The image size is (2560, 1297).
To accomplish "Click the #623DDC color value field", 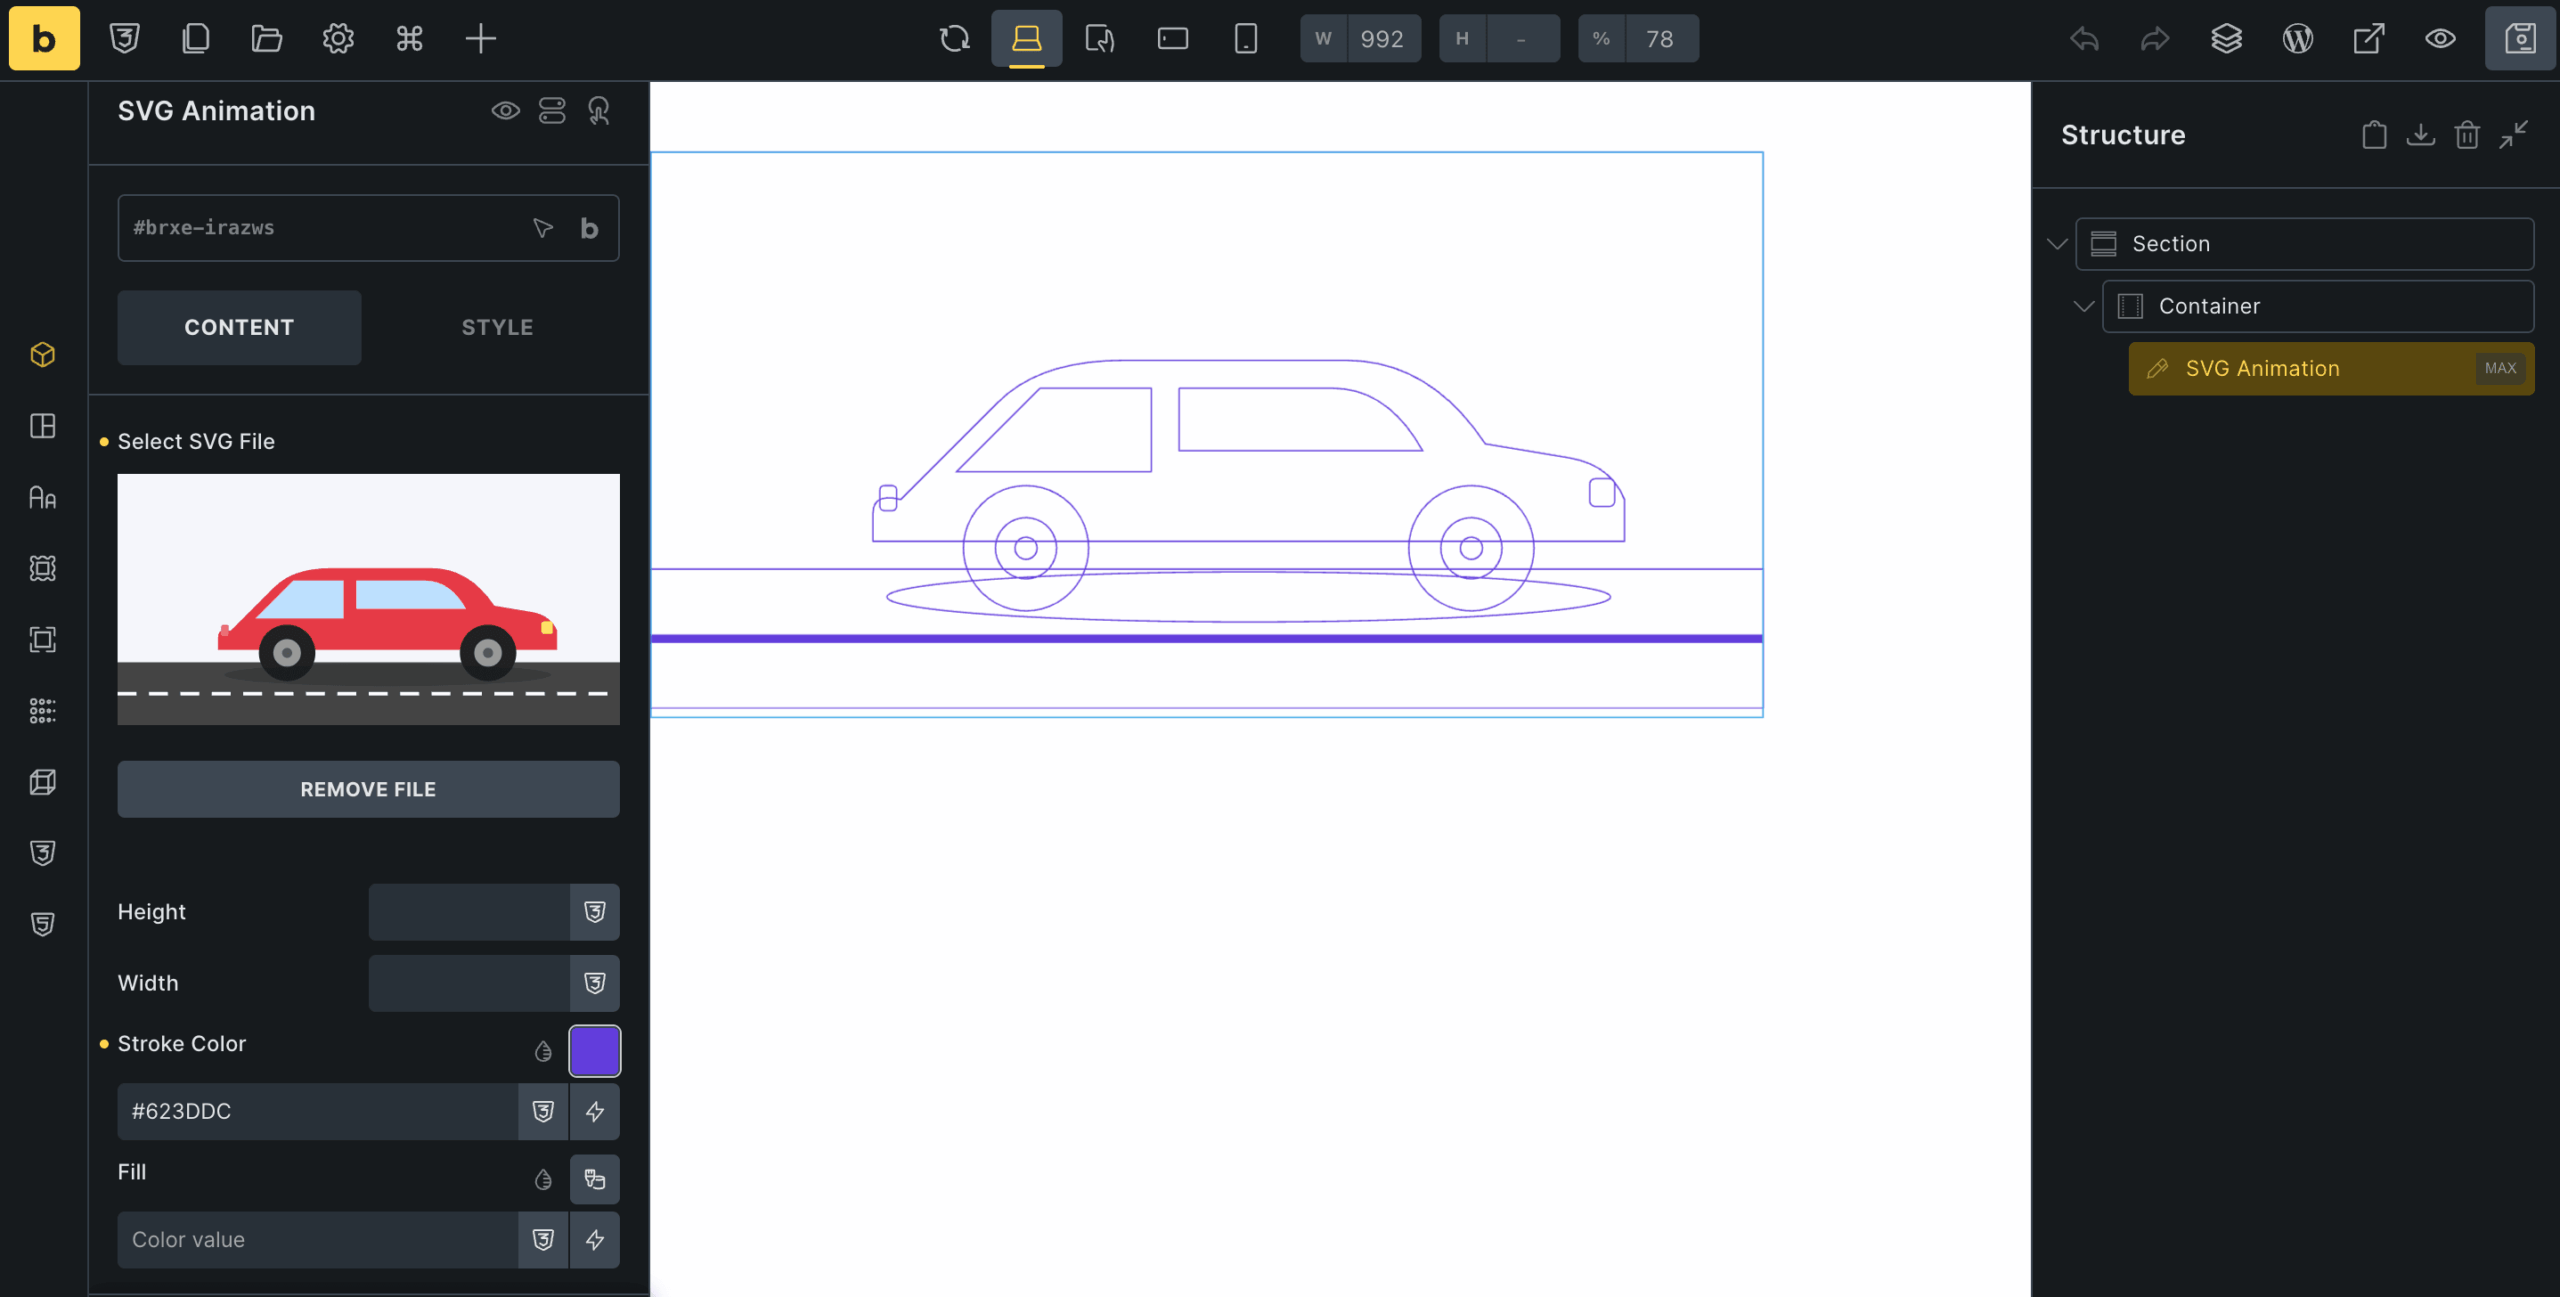I will (x=318, y=1111).
